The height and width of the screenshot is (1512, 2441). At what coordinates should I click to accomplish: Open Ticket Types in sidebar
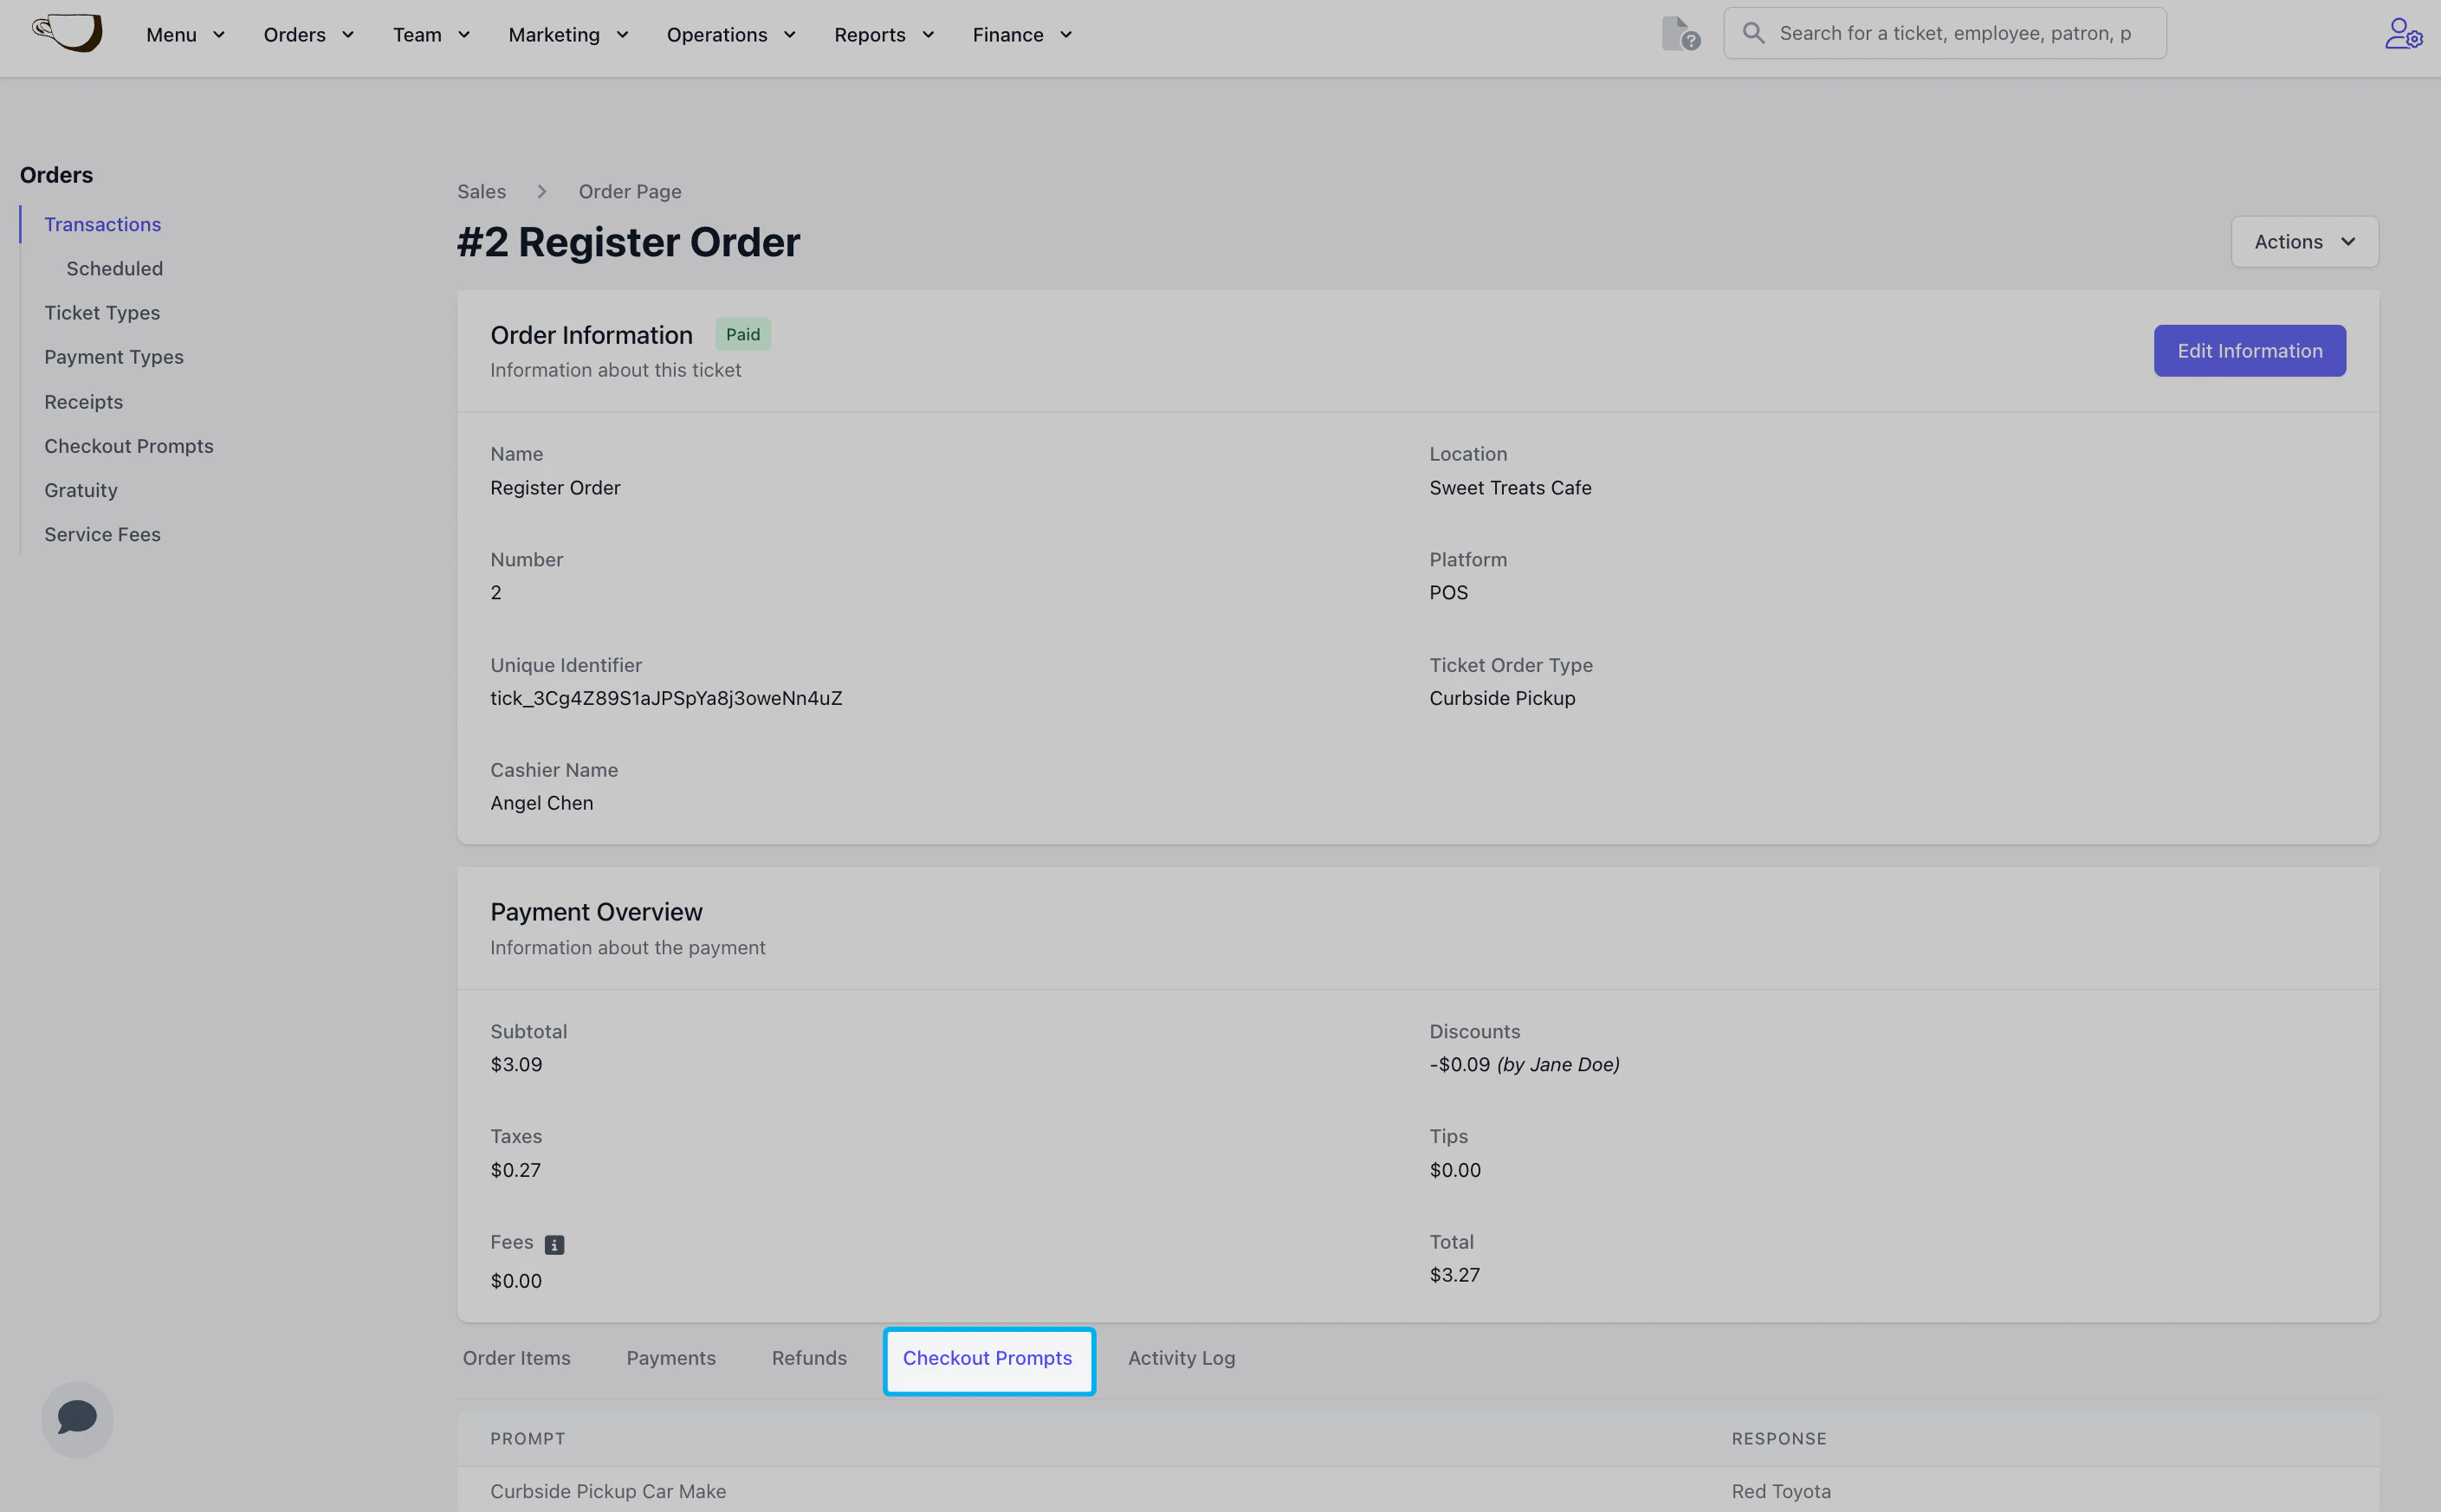[102, 313]
